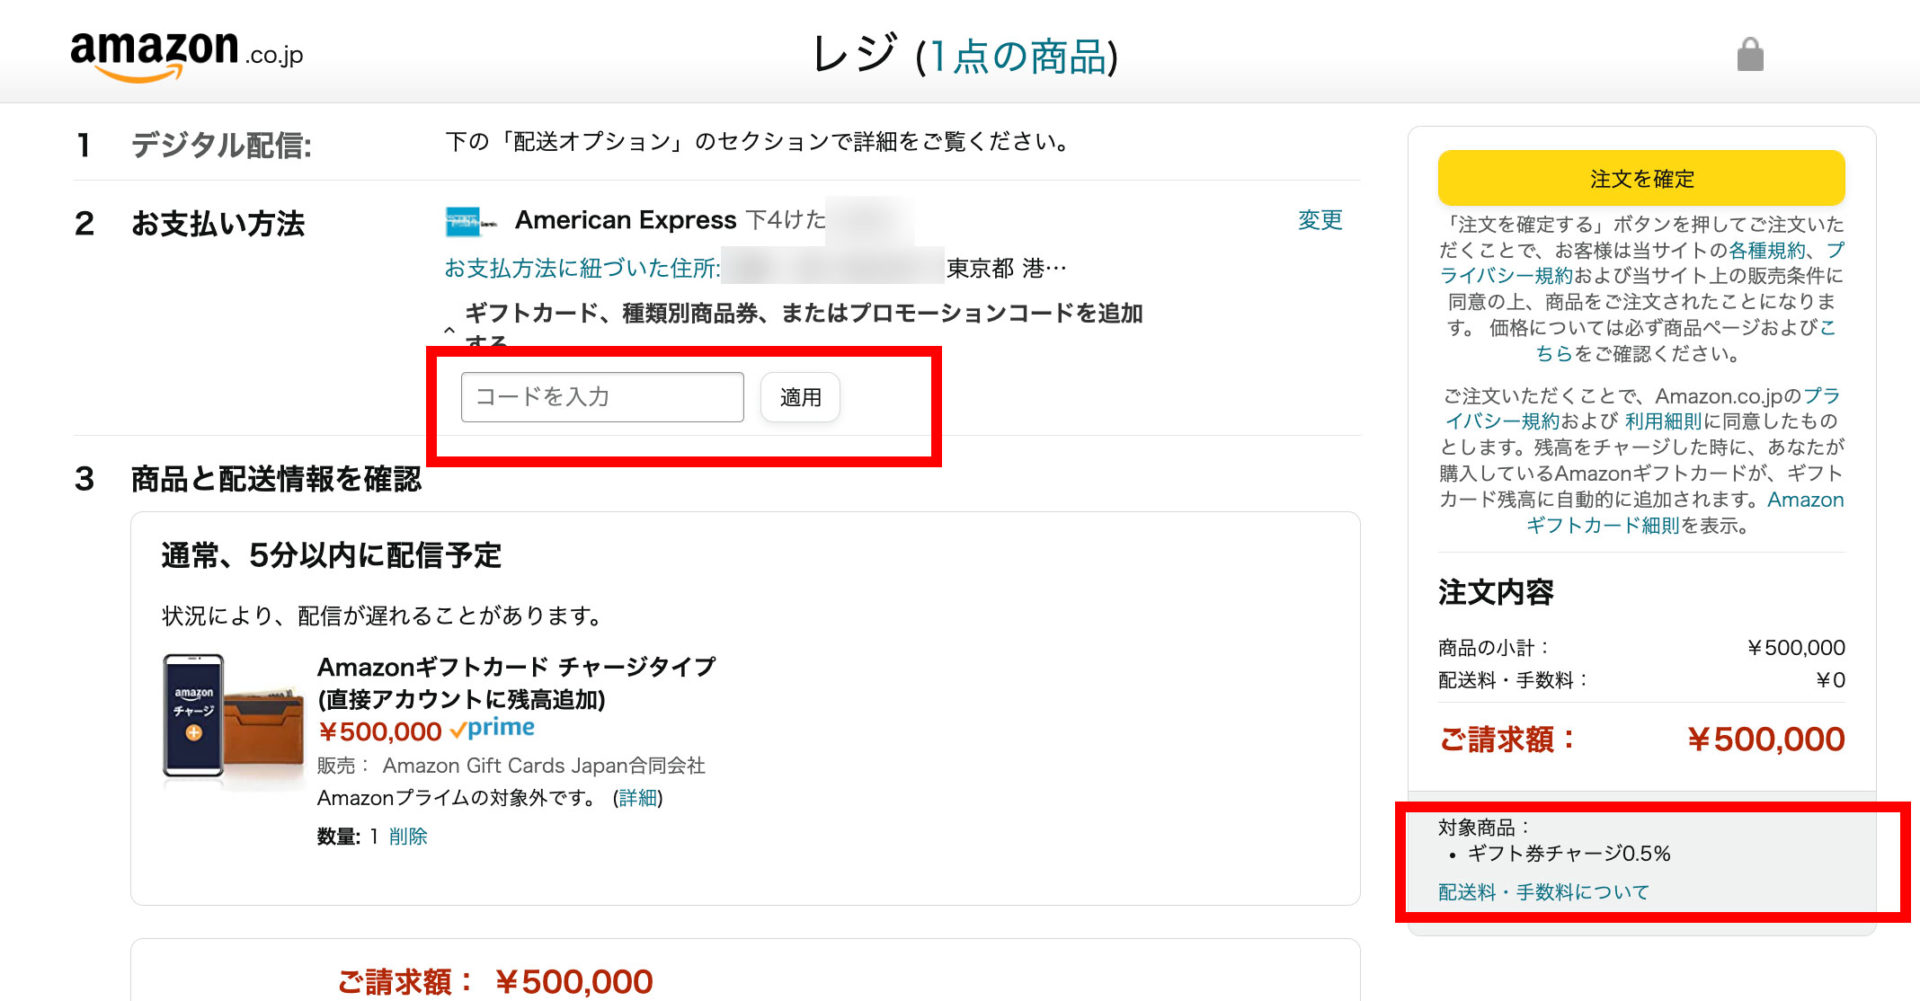This screenshot has width=1920, height=1001.
Task: Focus the コードを入力 code field
Action: 602,397
